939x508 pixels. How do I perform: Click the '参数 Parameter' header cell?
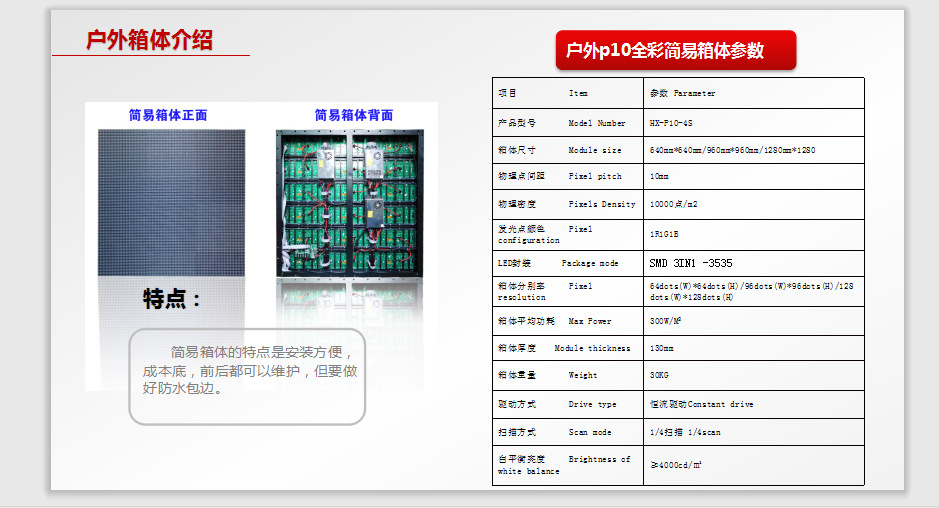coord(754,93)
